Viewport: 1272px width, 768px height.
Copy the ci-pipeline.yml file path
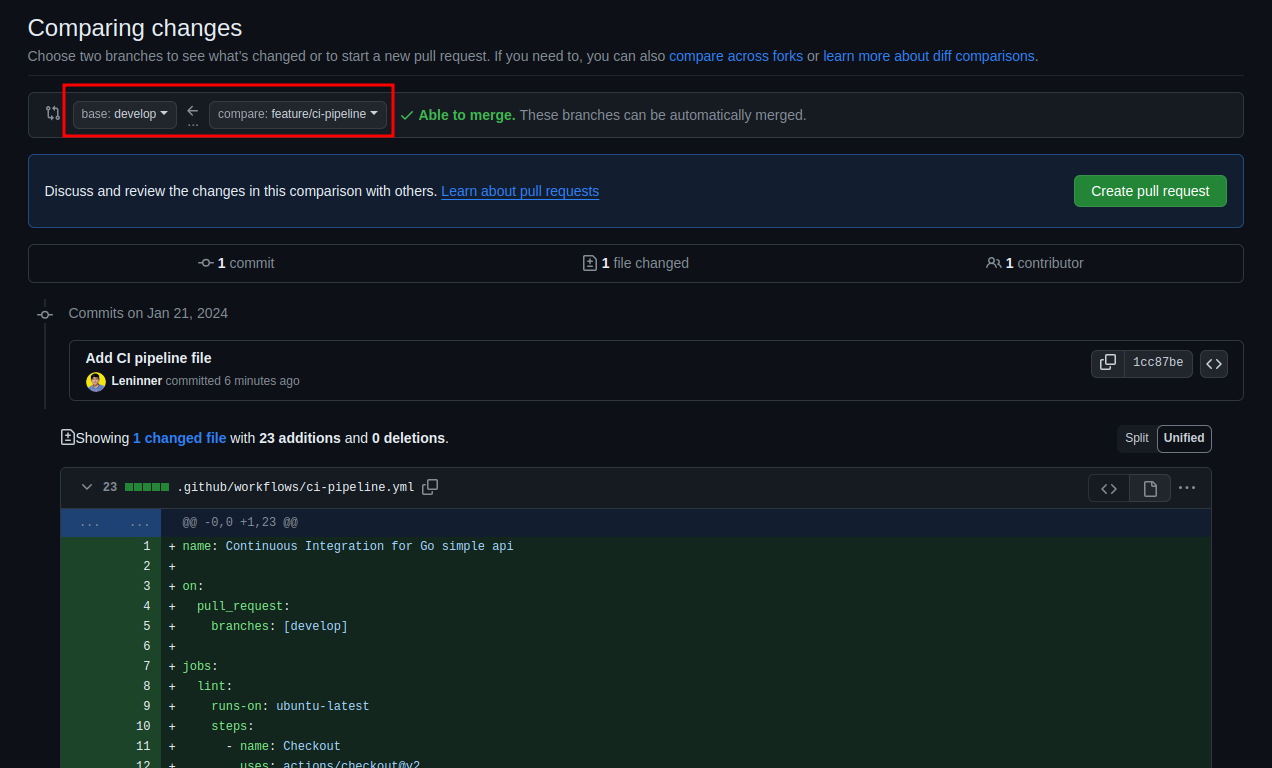430,487
